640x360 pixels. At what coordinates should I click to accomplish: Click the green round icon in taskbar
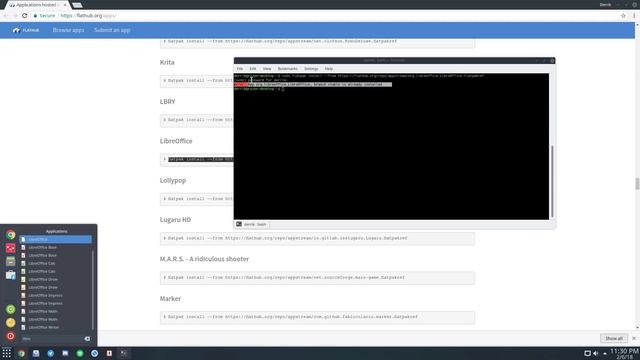(x=80, y=353)
